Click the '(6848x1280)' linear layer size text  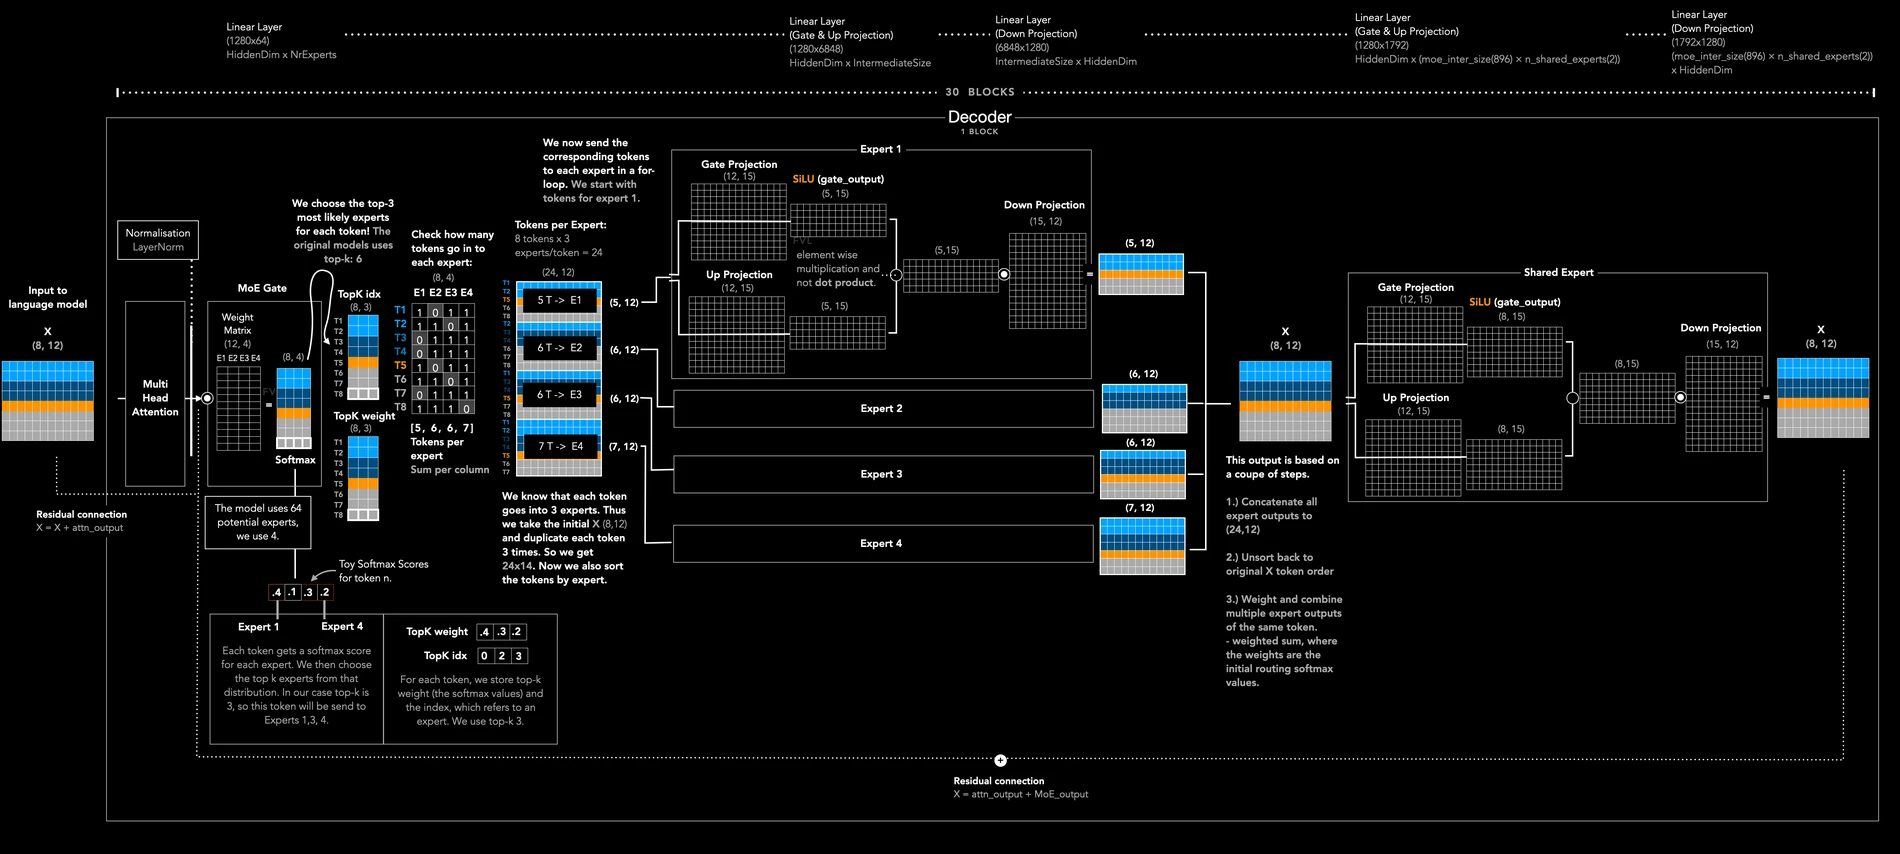(x=1022, y=47)
